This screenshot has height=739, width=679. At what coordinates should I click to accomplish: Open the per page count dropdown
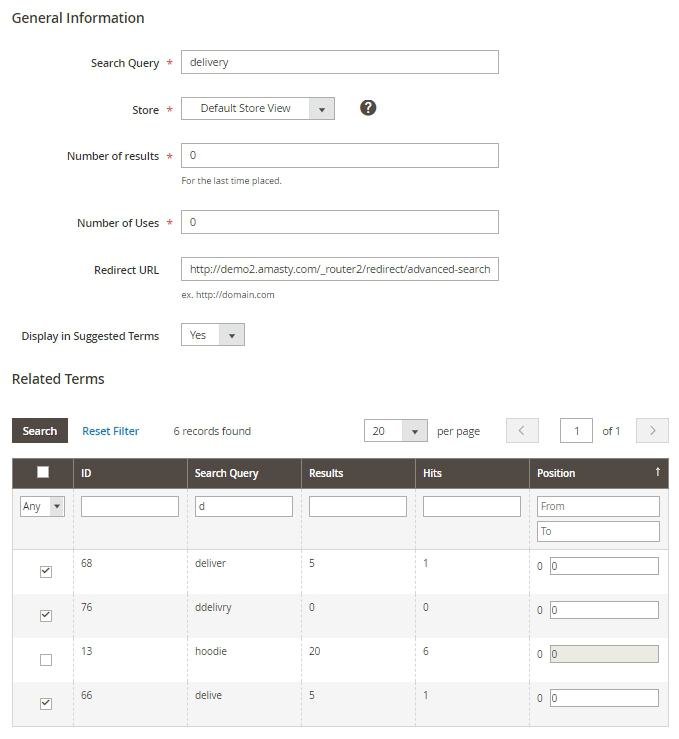pos(396,431)
